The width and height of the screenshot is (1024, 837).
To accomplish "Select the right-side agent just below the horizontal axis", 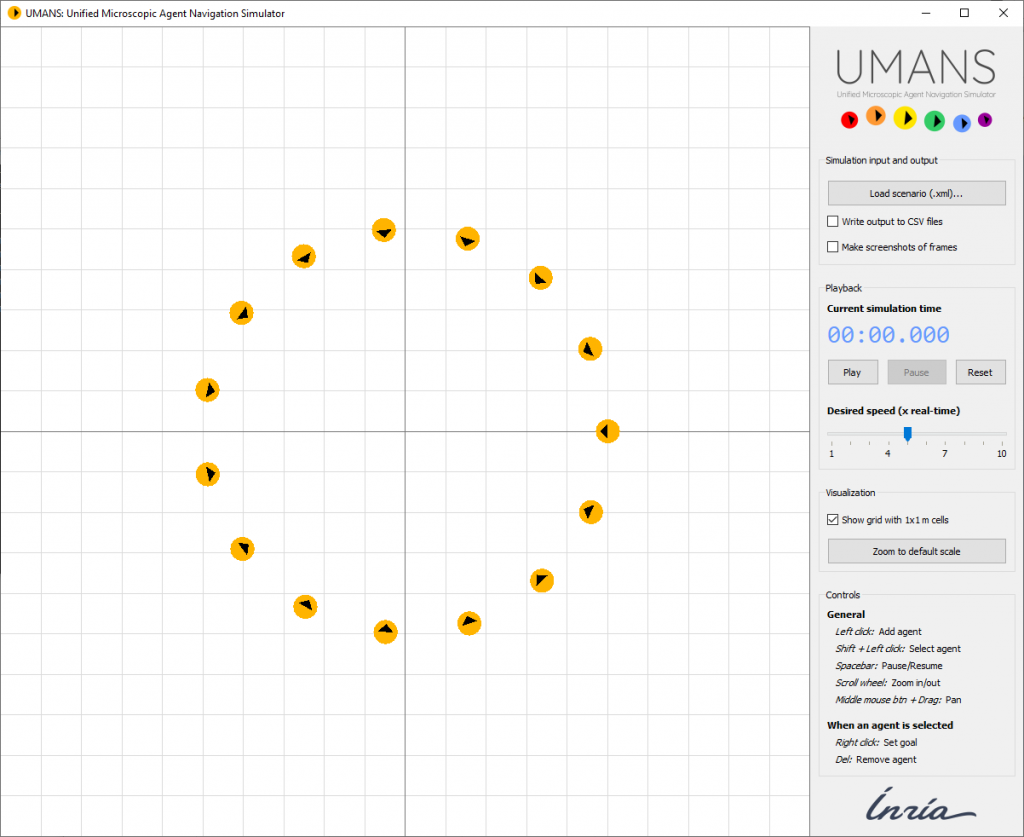I will coord(590,512).
